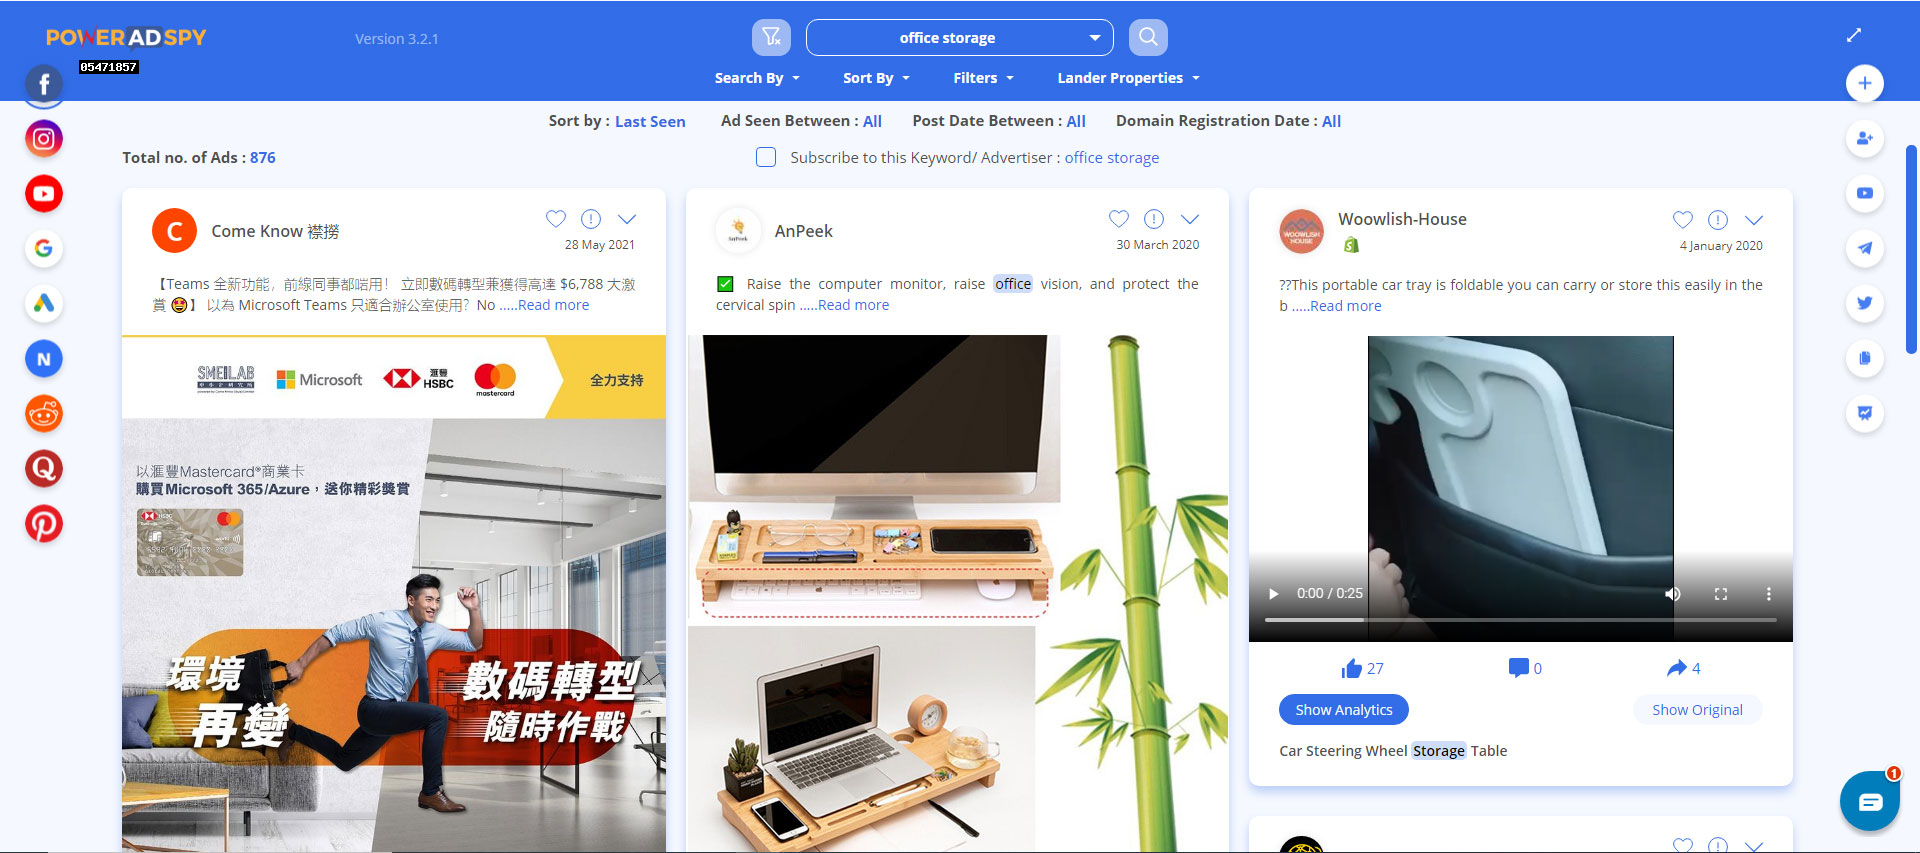Screen dimensions: 1920x853
Task: Clear filters using the funnel icon
Action: click(x=771, y=38)
